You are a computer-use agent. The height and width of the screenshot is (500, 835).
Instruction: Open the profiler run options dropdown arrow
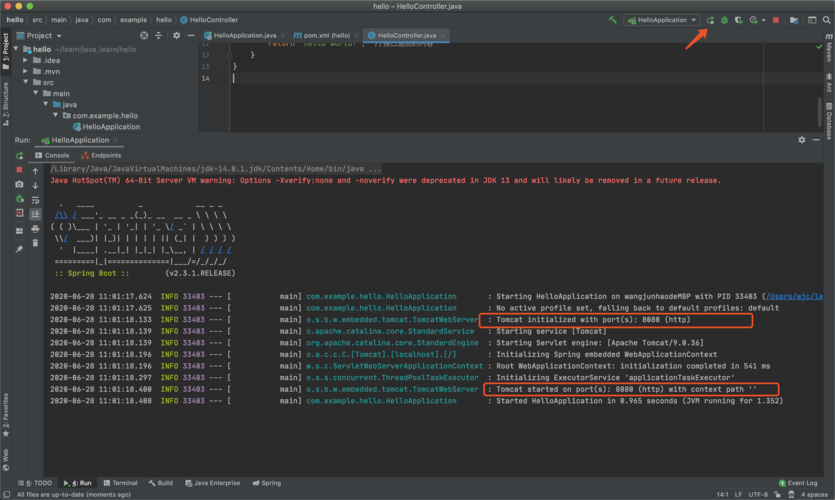click(764, 20)
